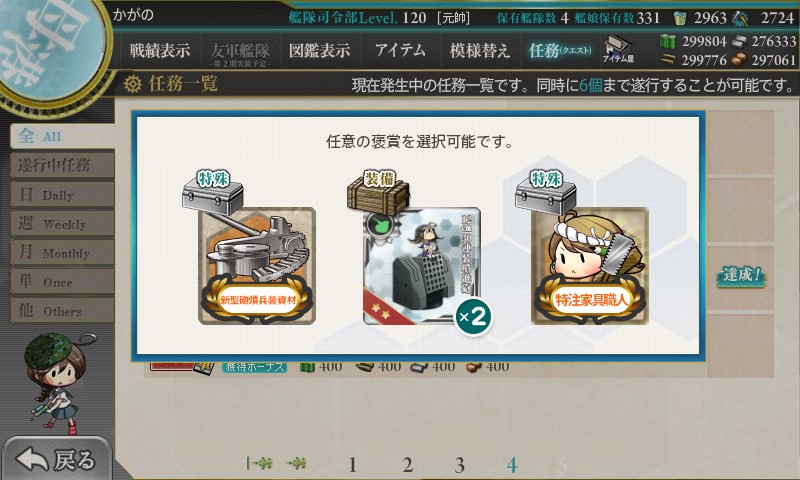The height and width of the screenshot is (480, 800).
Task: Go to quest page 2
Action: [407, 465]
